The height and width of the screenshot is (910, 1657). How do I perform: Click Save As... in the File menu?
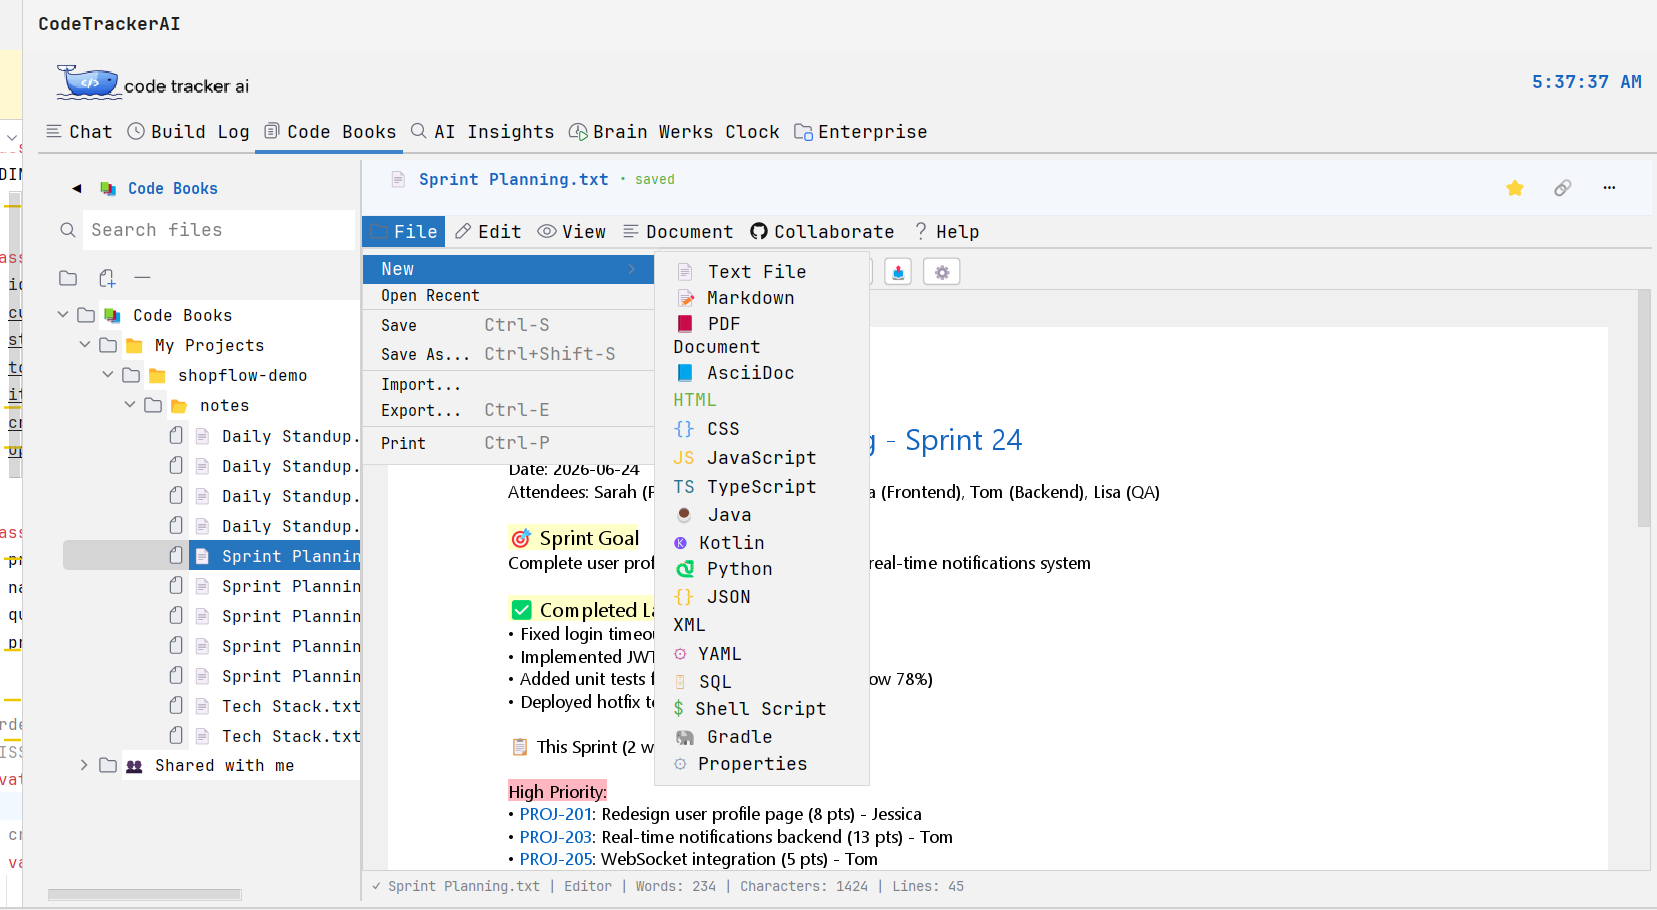pos(508,354)
